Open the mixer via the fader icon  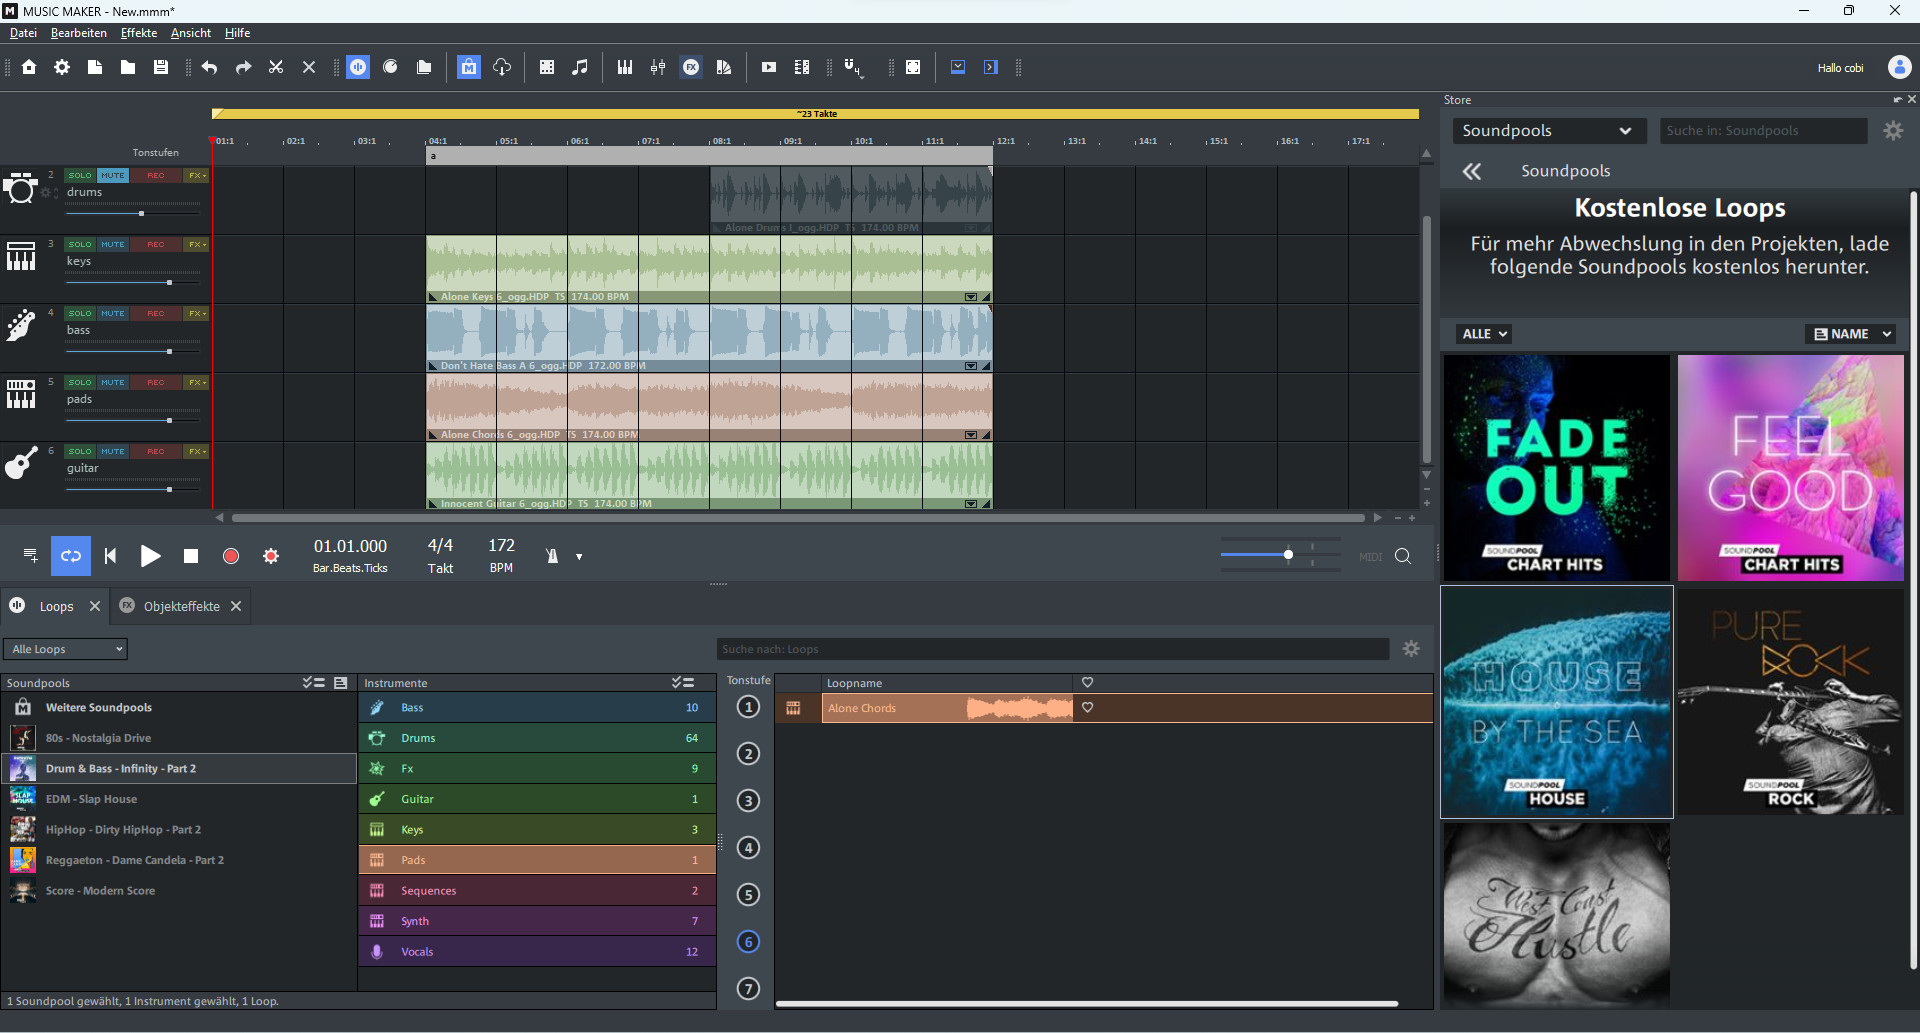[658, 67]
